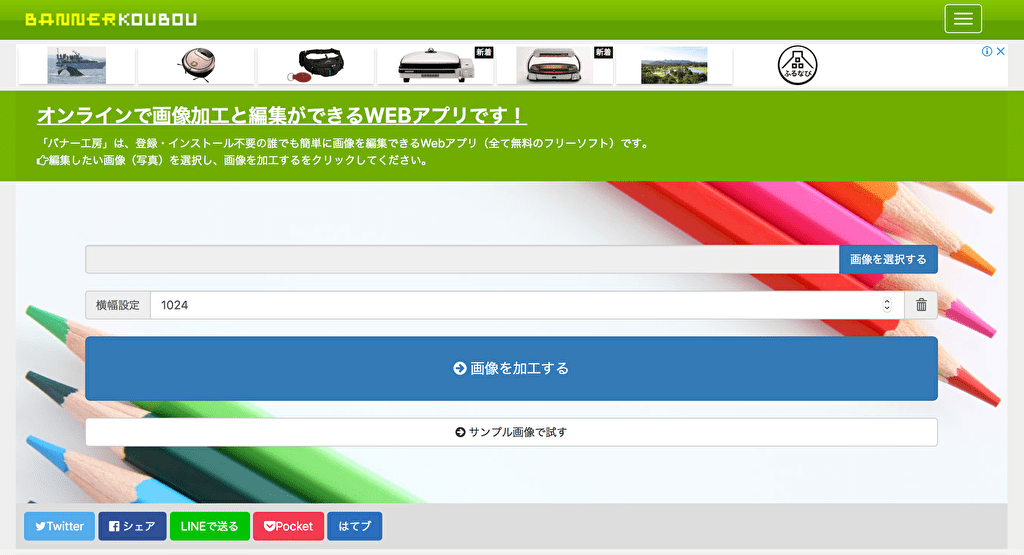Open the hamburger navigation menu
This screenshot has height=555, width=1024.
pos(962,19)
